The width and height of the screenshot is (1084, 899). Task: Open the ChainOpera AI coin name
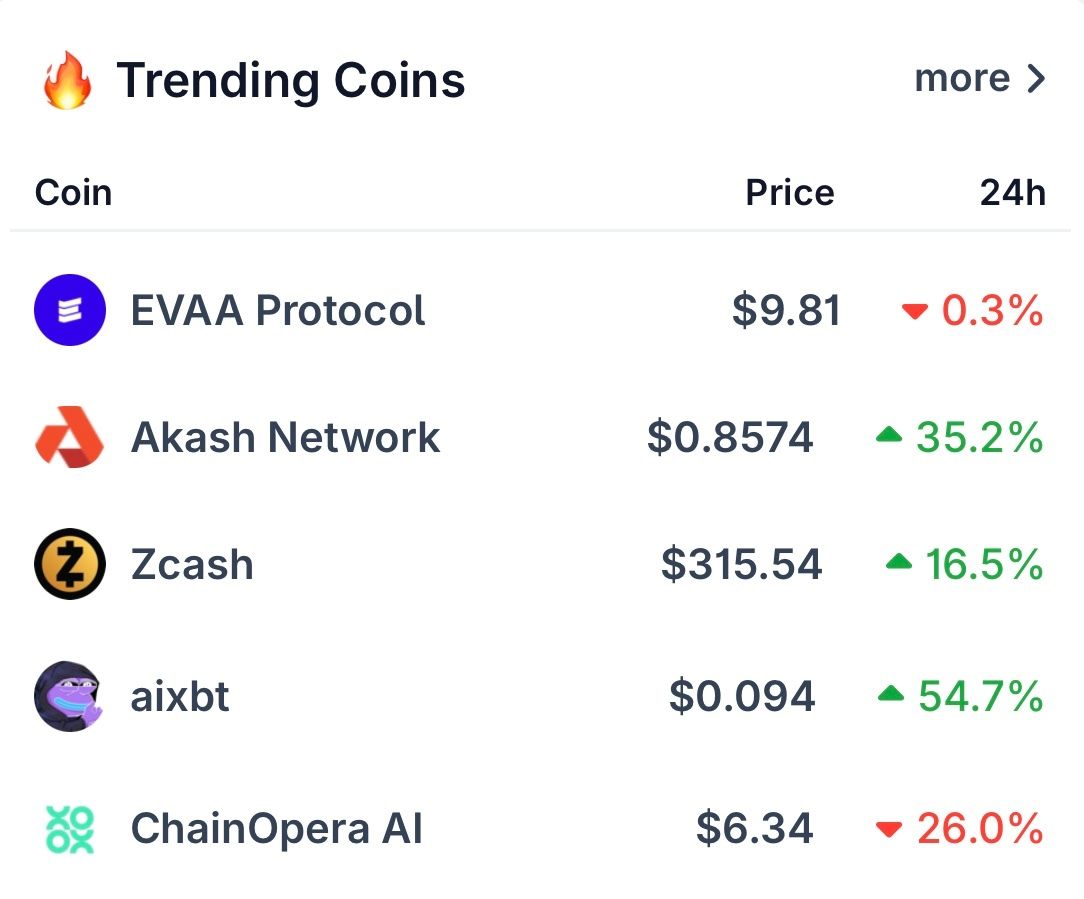click(277, 829)
